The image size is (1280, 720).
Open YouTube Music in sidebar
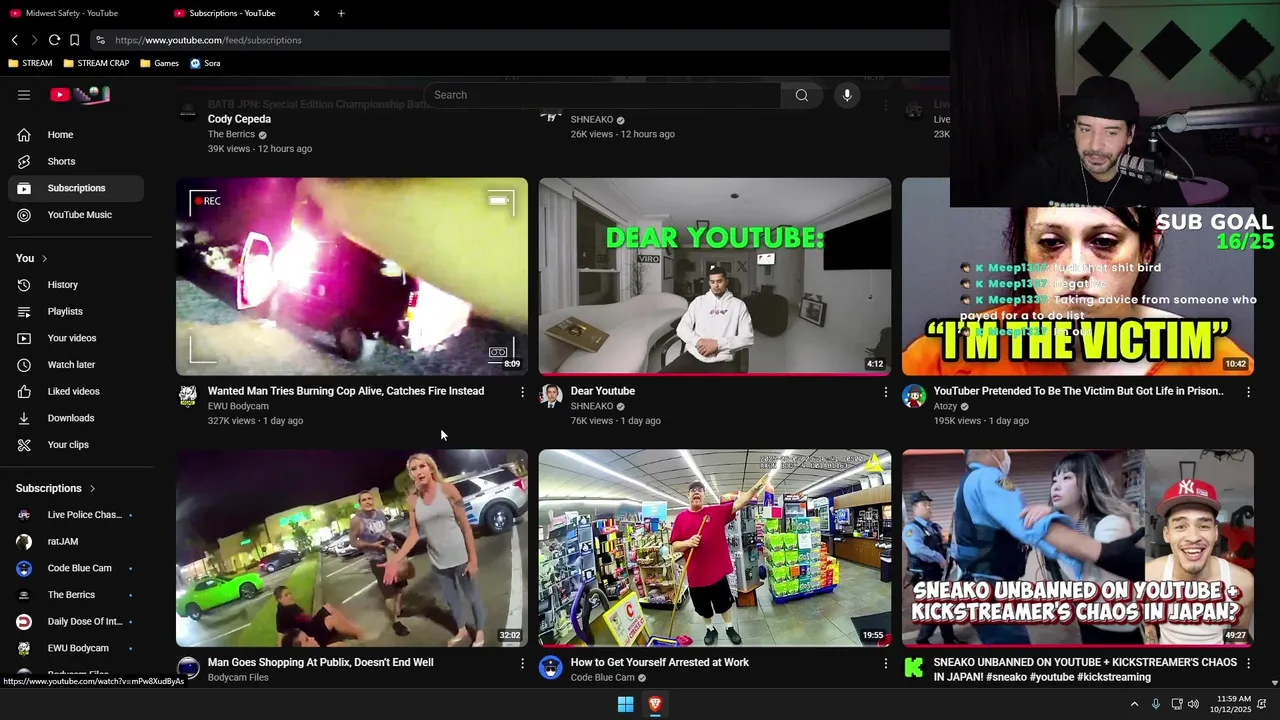(76, 215)
